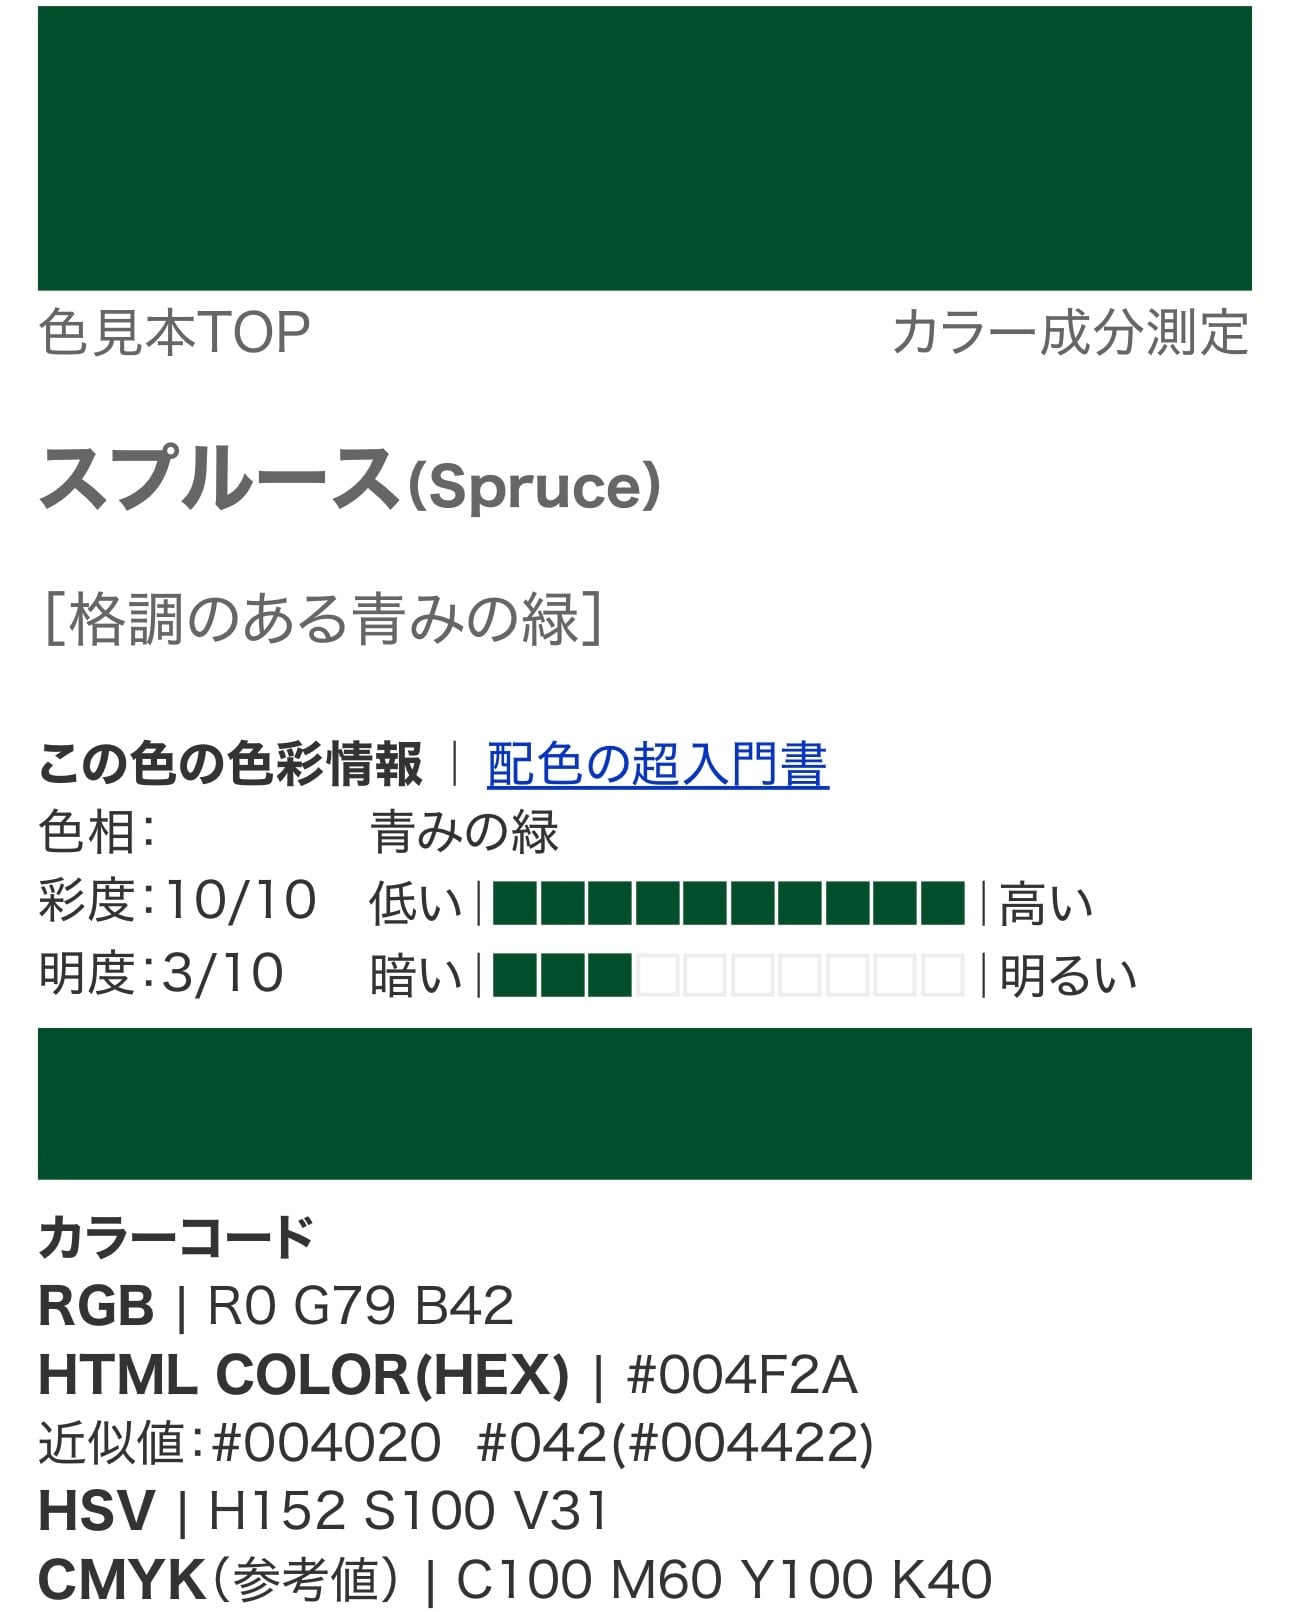Click the CMYK value C100 M60 Y100 K40
The width and height of the screenshot is (1290, 1612).
724,1580
